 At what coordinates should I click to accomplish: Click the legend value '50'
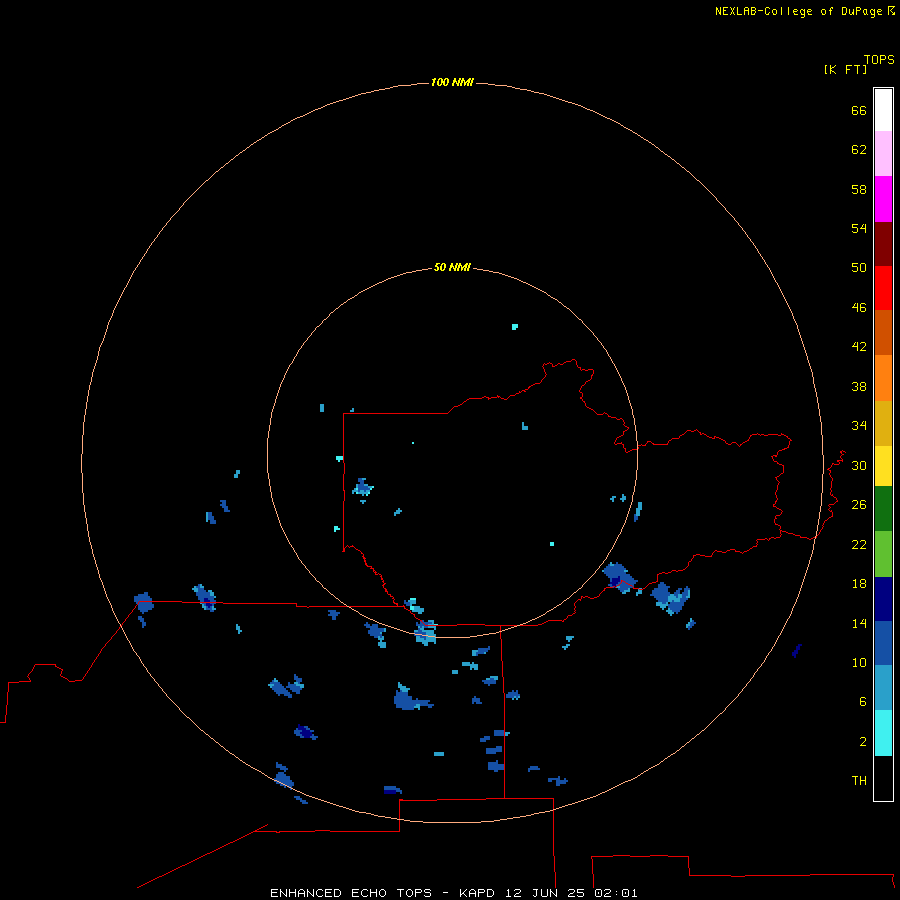(859, 268)
